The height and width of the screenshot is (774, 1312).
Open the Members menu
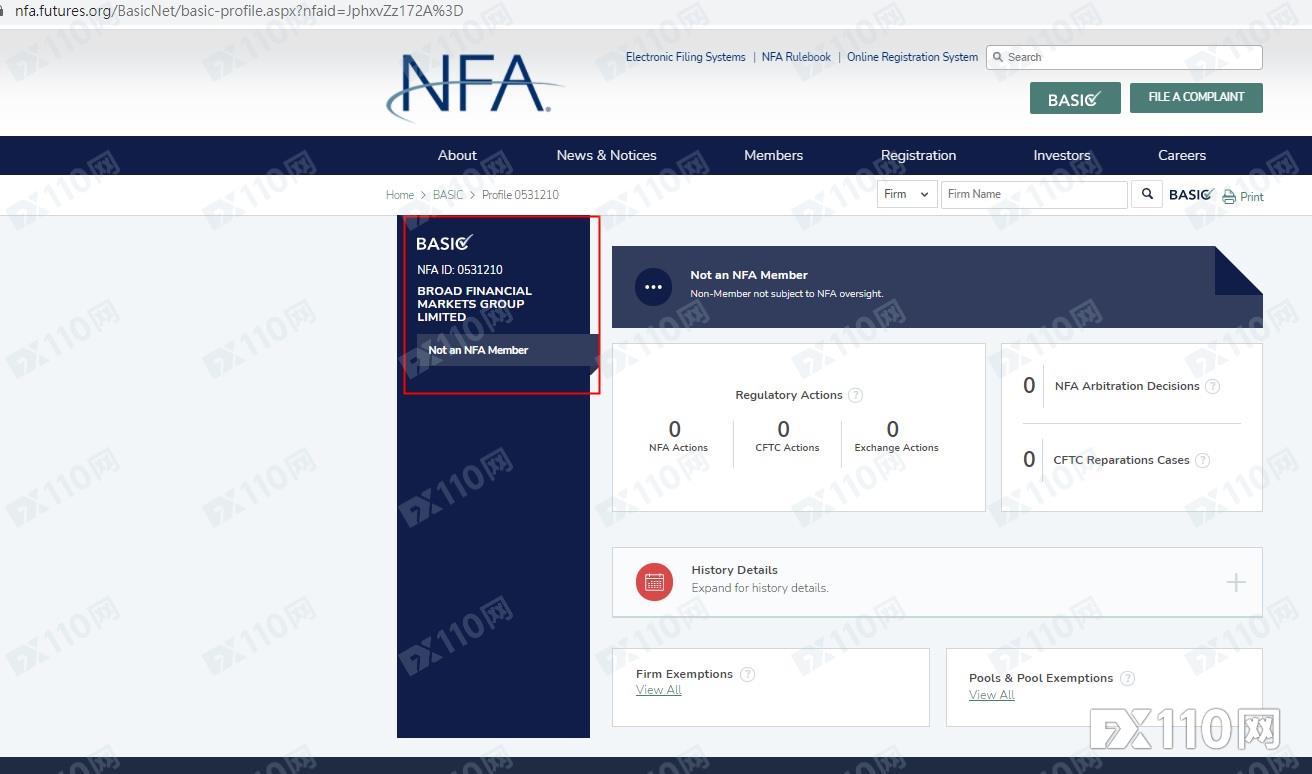(773, 155)
